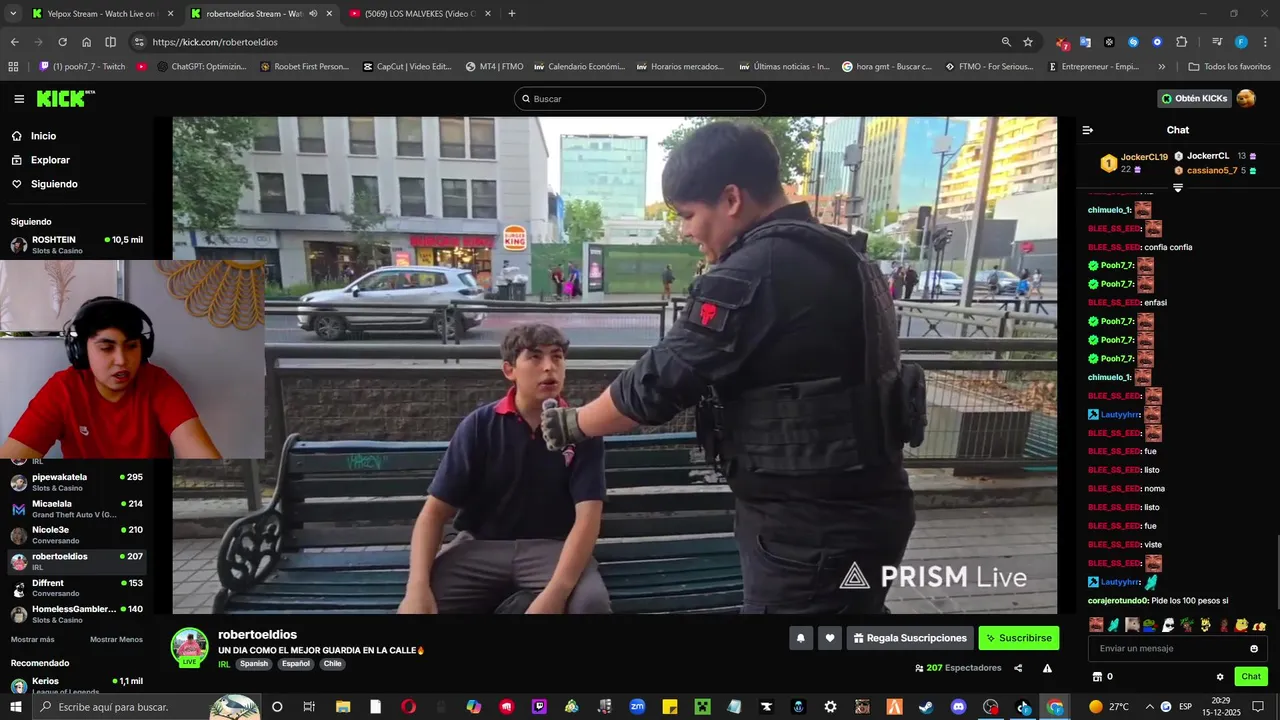Collapse the chat panel with the arrow icon
This screenshot has height=720, width=1280.
(1088, 130)
